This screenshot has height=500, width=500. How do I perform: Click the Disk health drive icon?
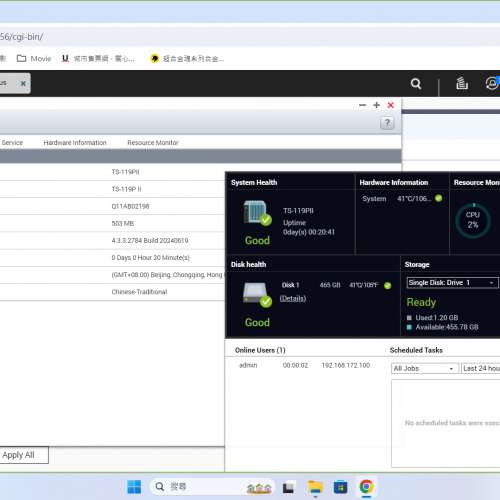point(257,295)
